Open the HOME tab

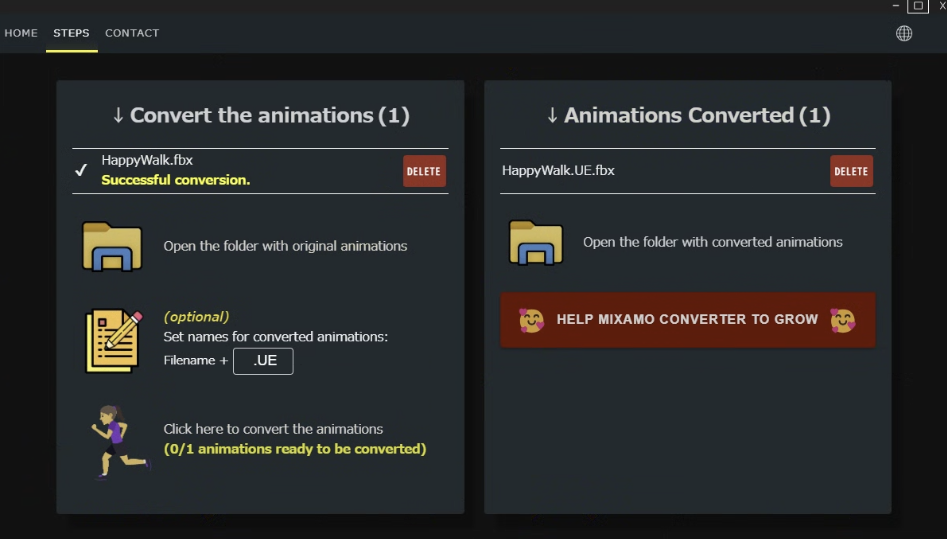point(21,33)
